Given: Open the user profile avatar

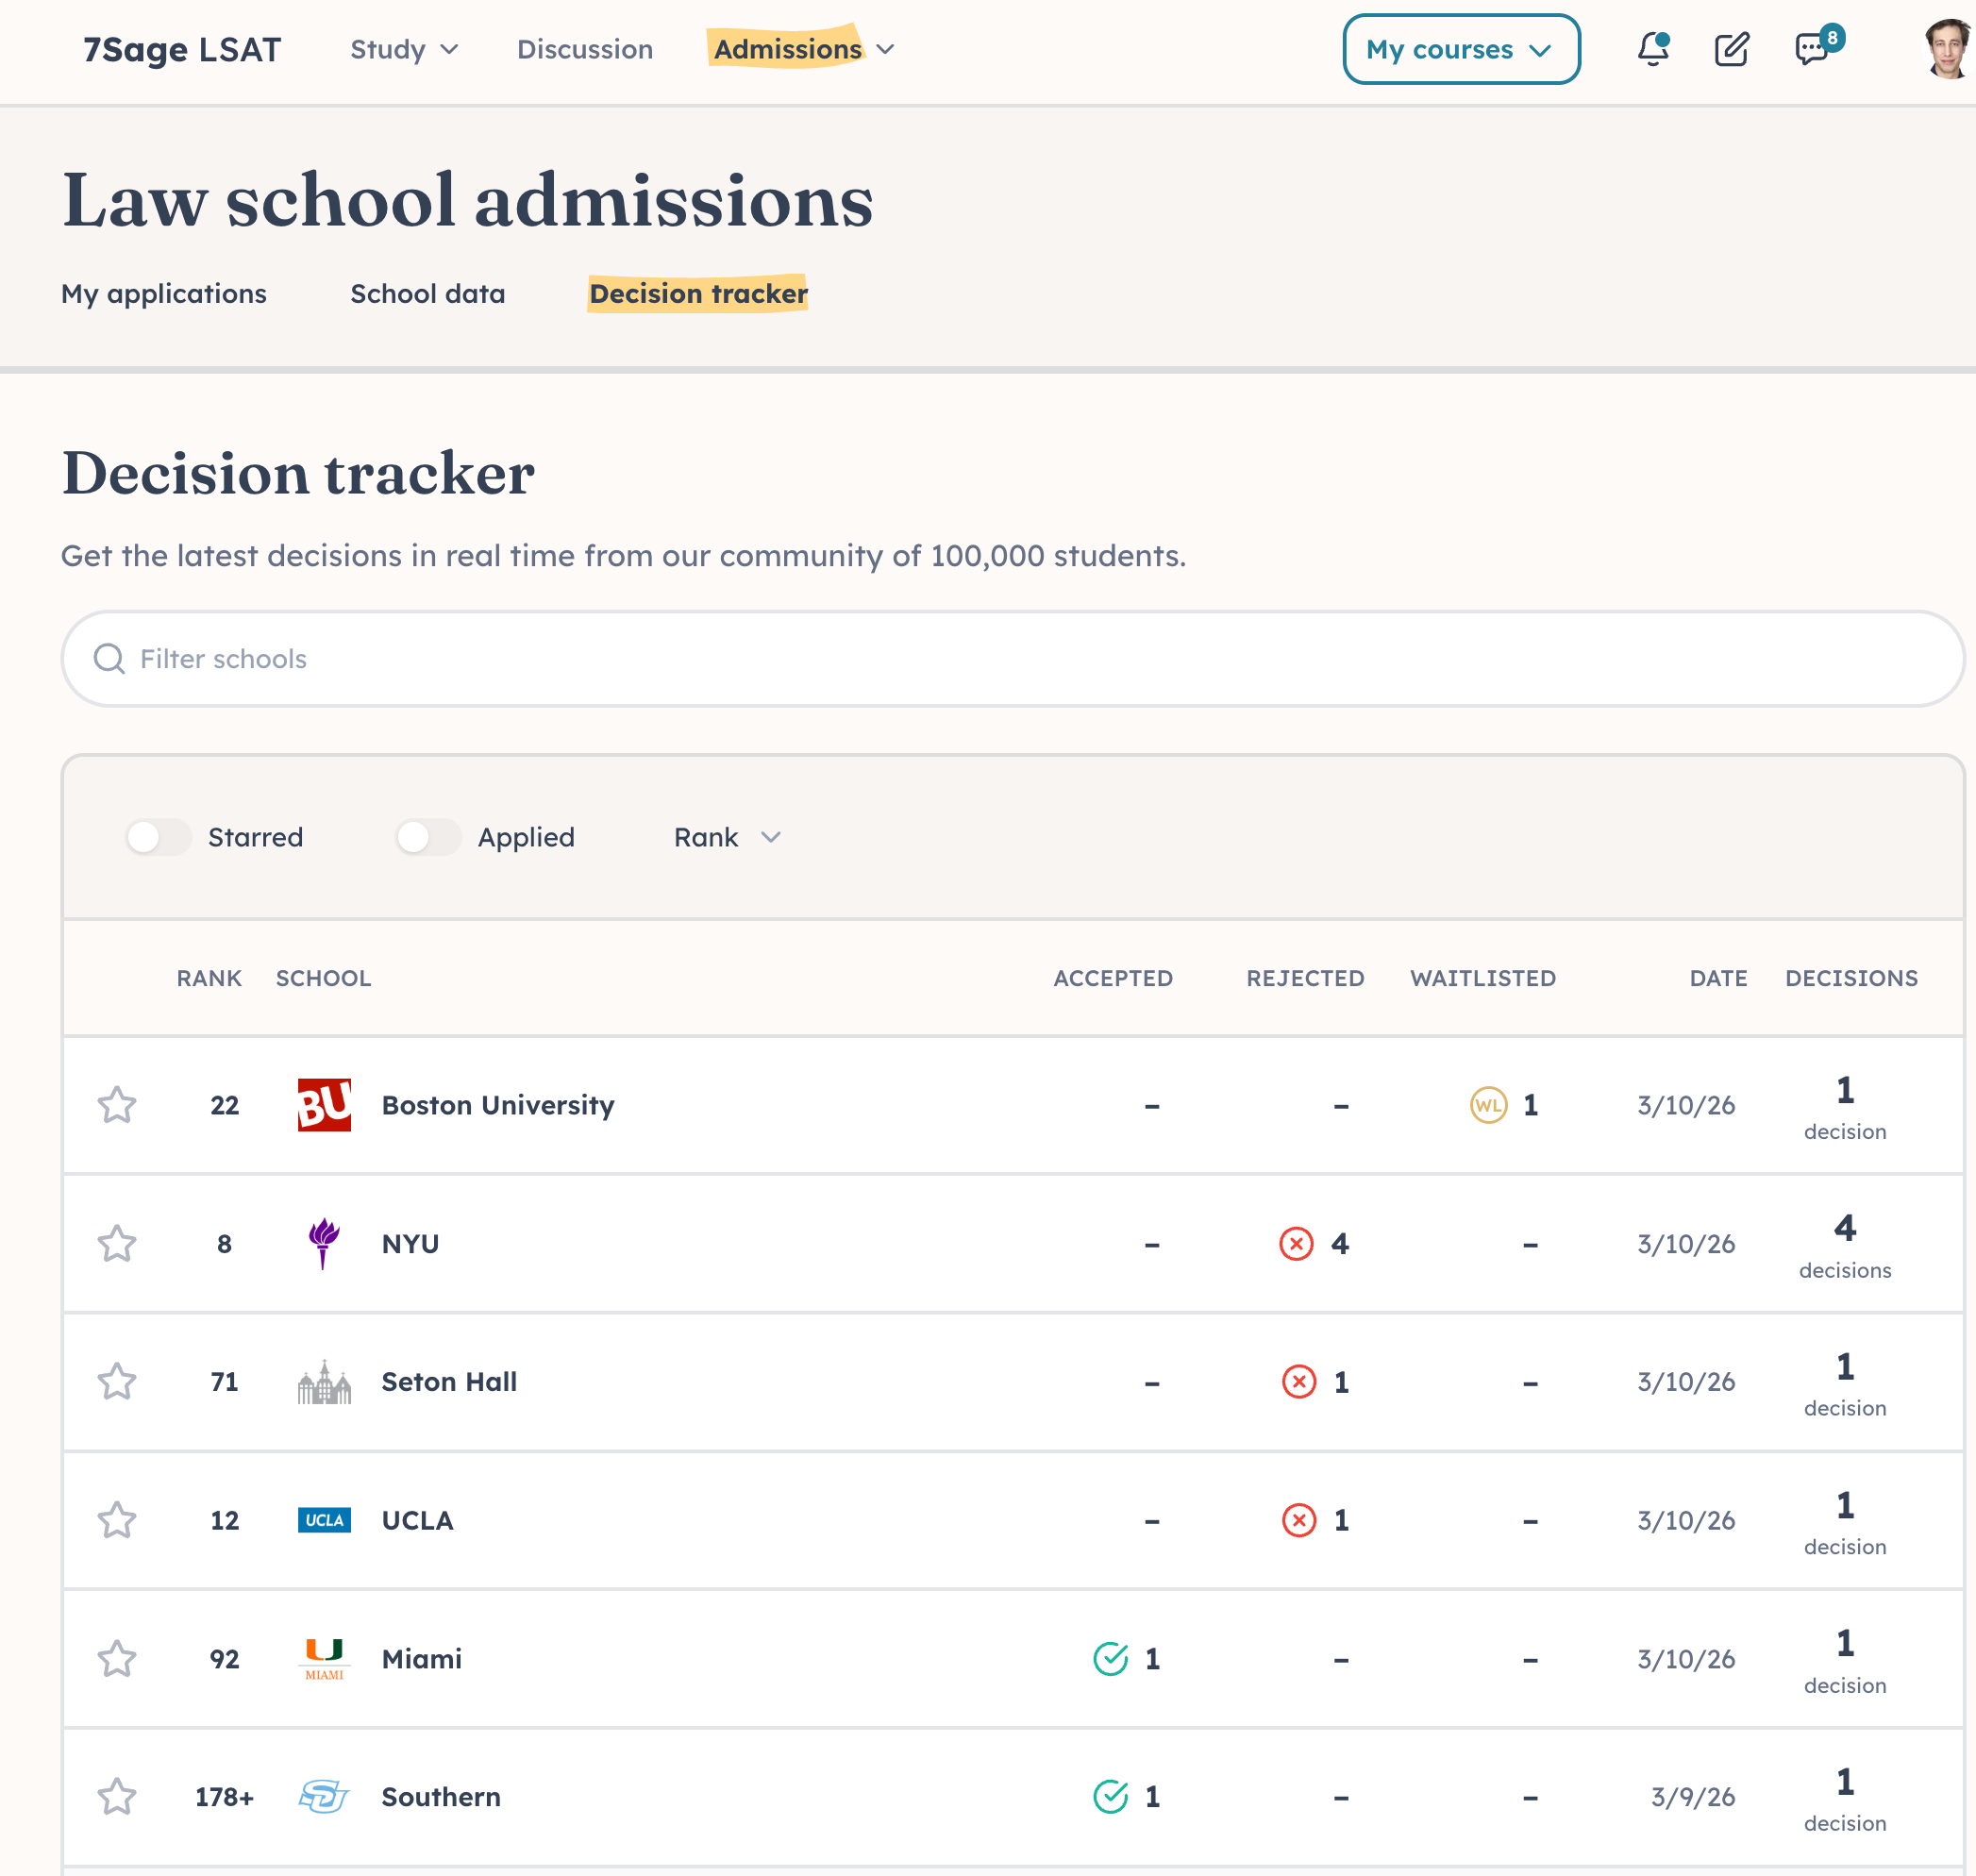Looking at the screenshot, I should (1948, 49).
